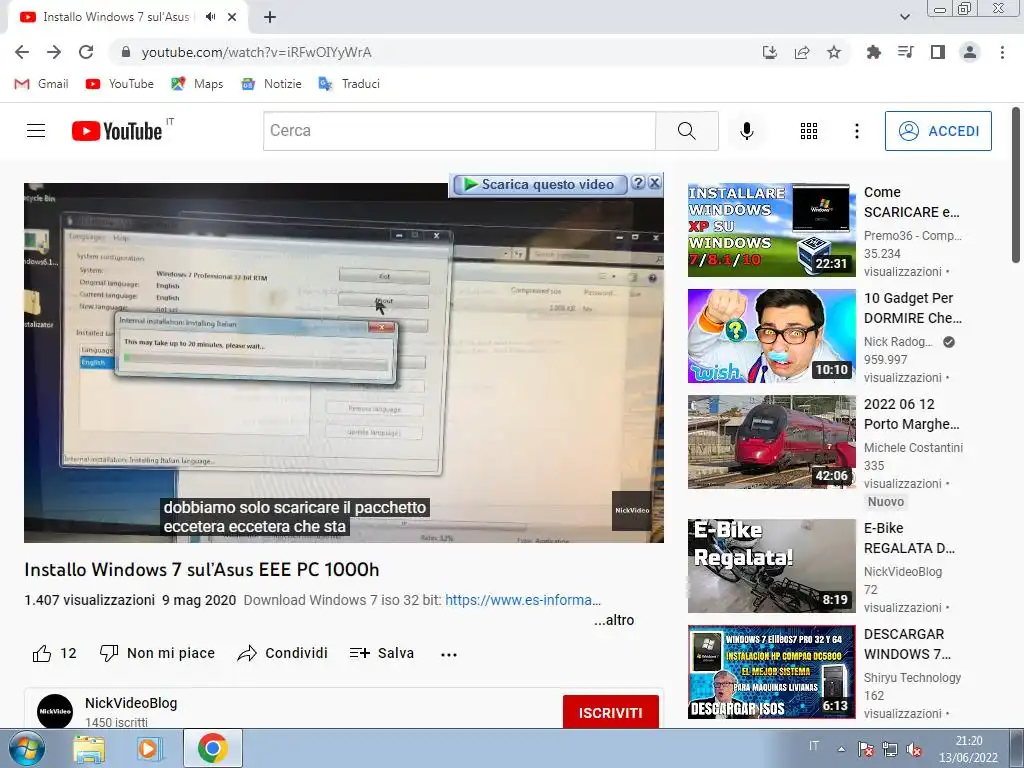Open muted volume tray icon

[914, 749]
